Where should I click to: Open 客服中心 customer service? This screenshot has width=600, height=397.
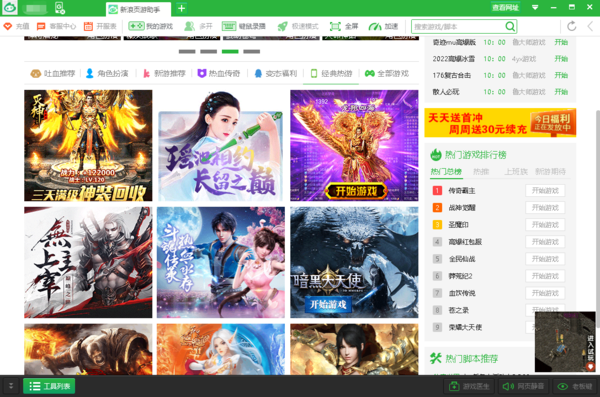pos(56,26)
